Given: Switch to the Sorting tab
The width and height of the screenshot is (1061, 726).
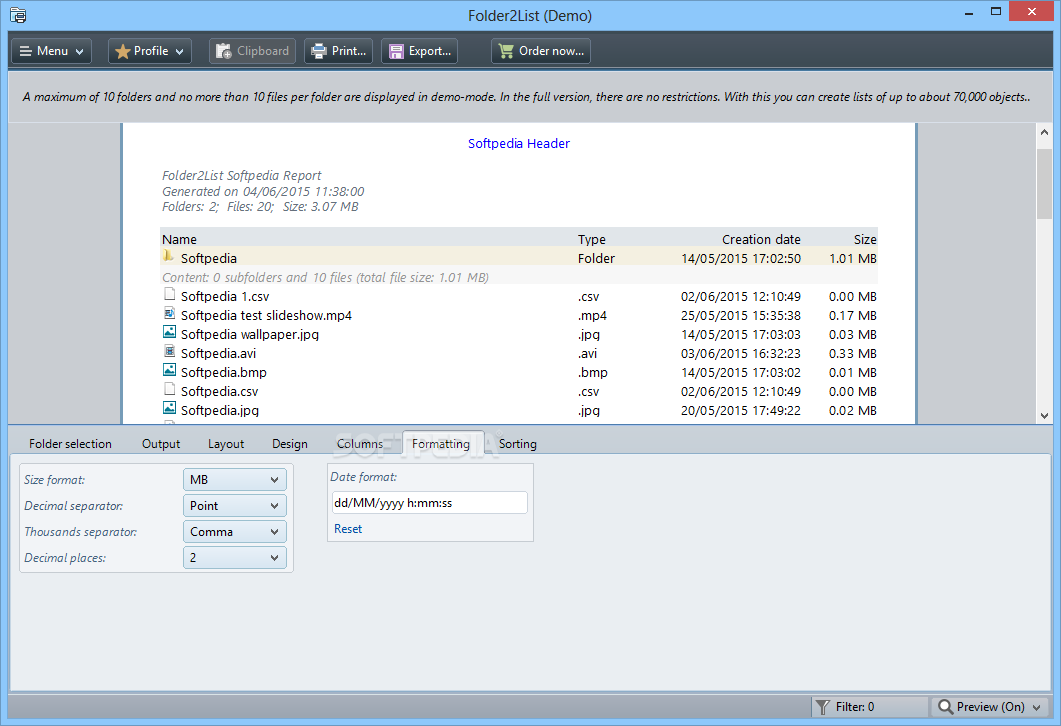Looking at the screenshot, I should click(518, 444).
